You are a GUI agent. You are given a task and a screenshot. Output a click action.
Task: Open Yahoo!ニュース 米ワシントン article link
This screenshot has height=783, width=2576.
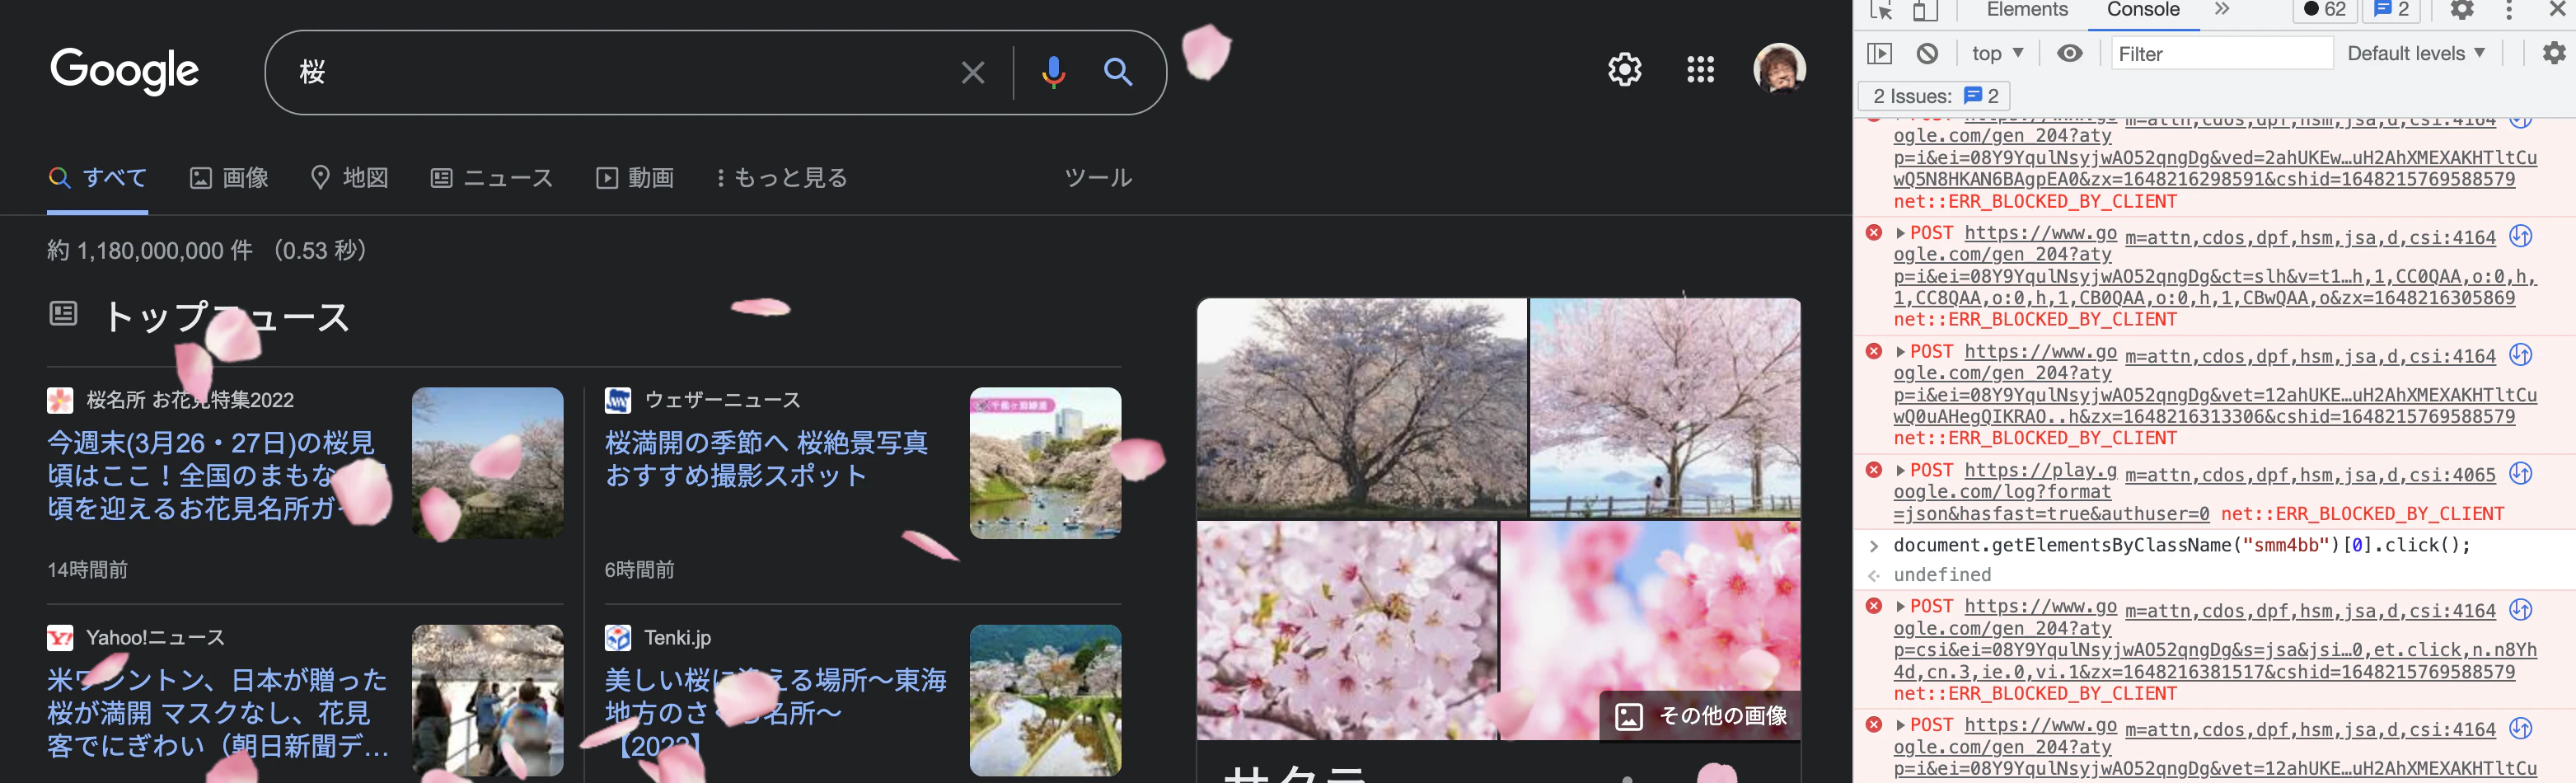[x=217, y=712]
